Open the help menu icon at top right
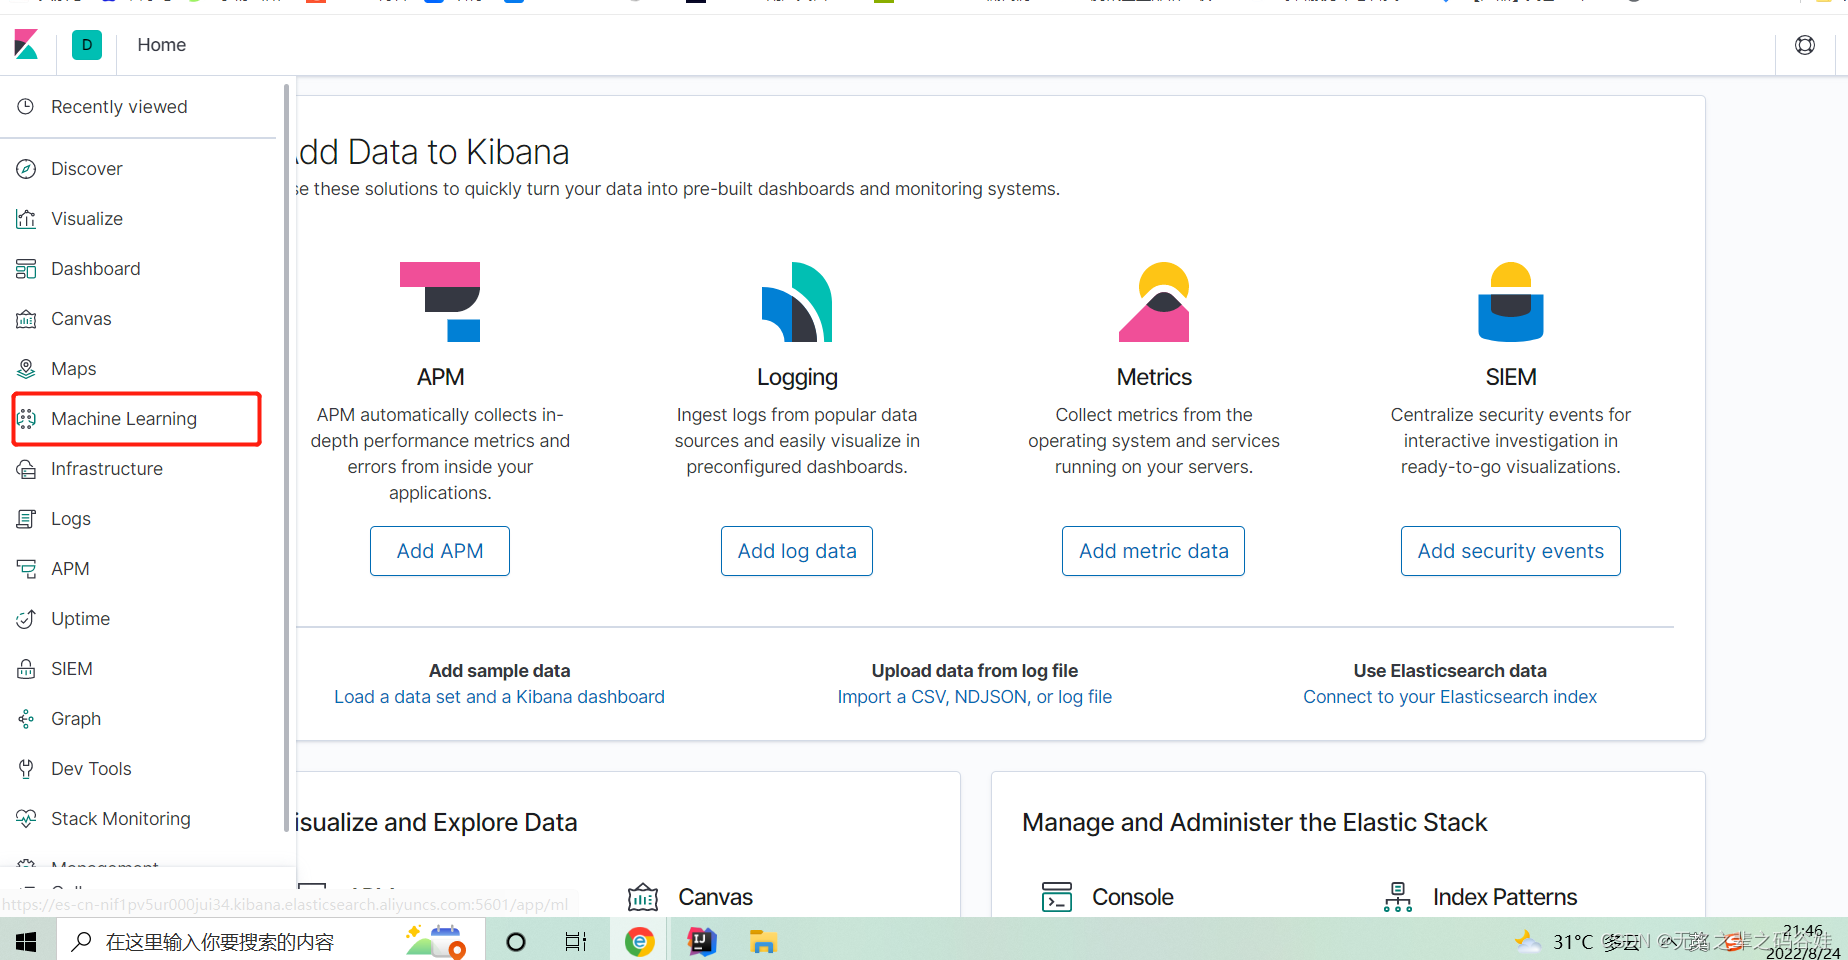Viewport: 1848px width, 960px height. [1805, 45]
